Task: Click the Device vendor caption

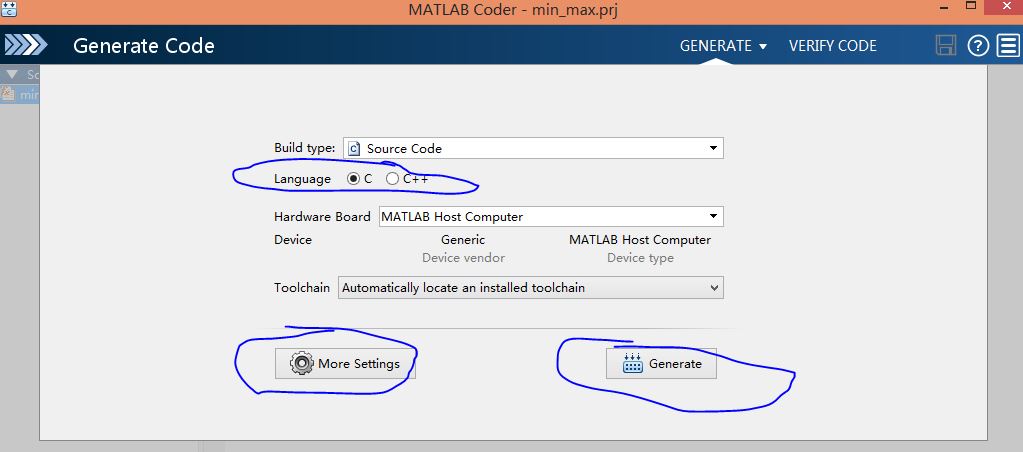Action: (463, 258)
